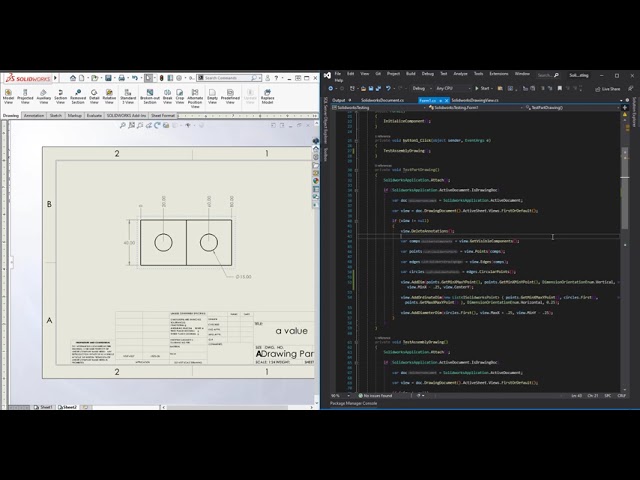
Task: Click the Ø15.00 diameter dimension
Action: click(x=244, y=277)
